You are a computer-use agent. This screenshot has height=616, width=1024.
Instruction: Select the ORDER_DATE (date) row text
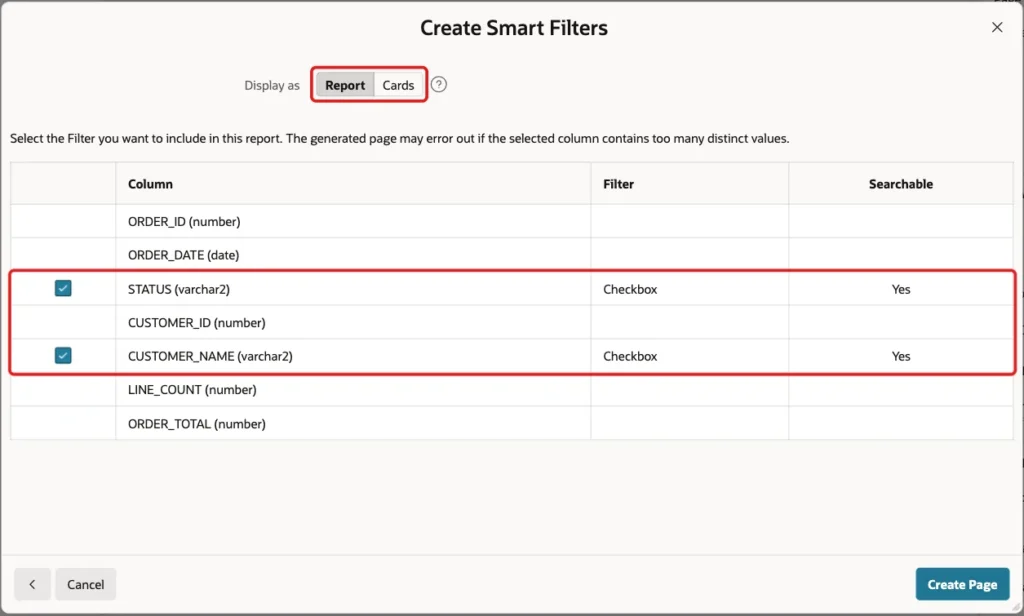tap(184, 255)
